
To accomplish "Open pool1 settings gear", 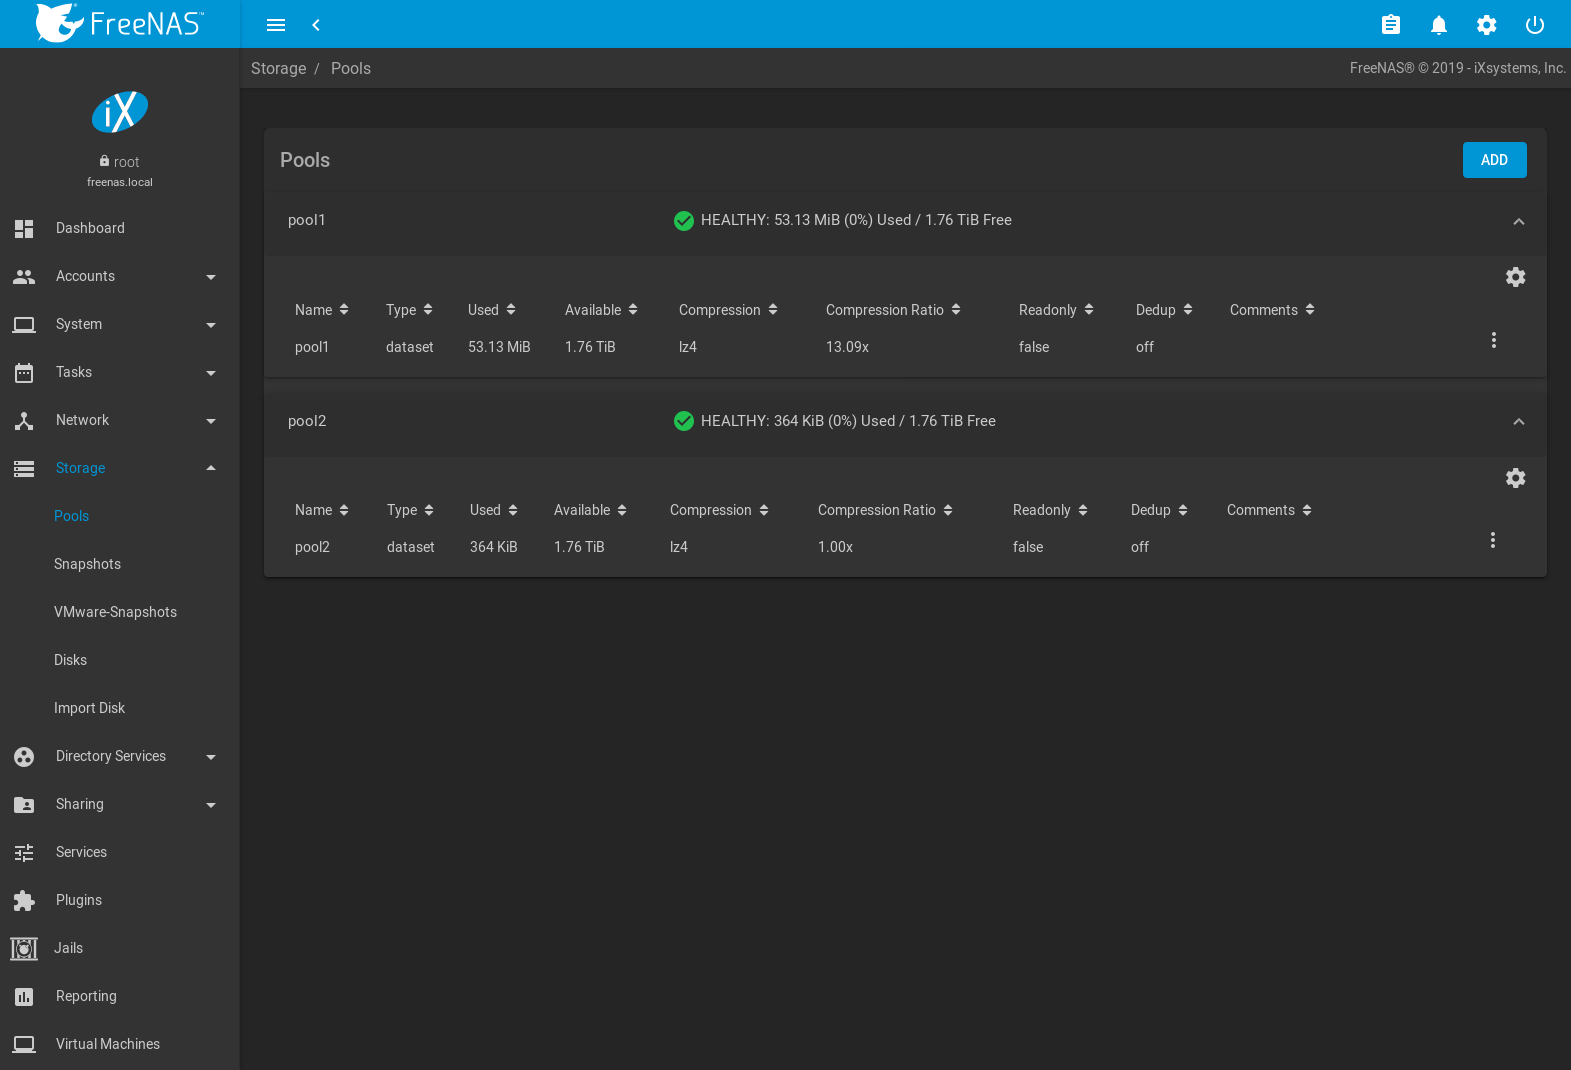I will 1515,277.
